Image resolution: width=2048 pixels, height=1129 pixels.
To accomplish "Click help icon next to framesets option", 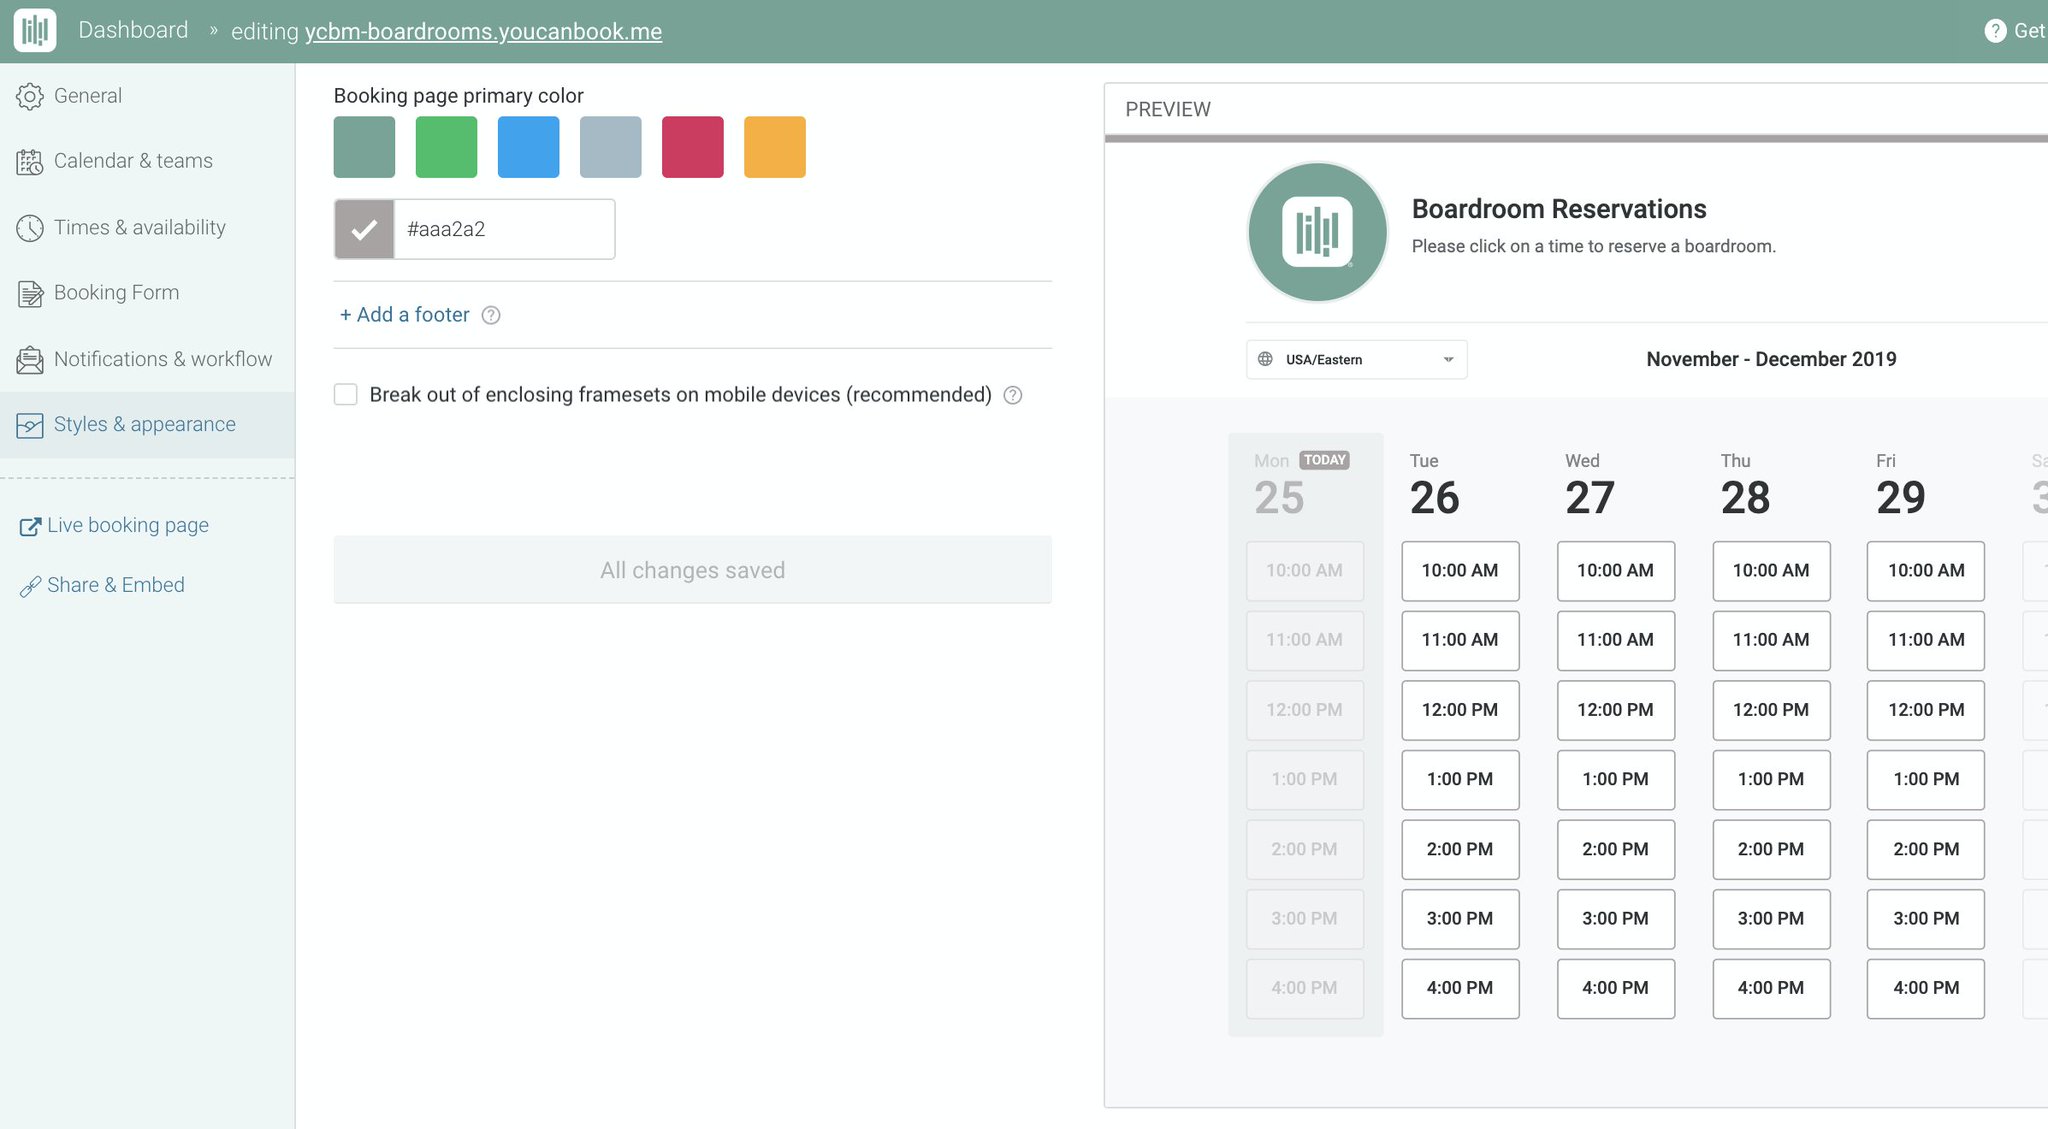I will tap(1013, 395).
